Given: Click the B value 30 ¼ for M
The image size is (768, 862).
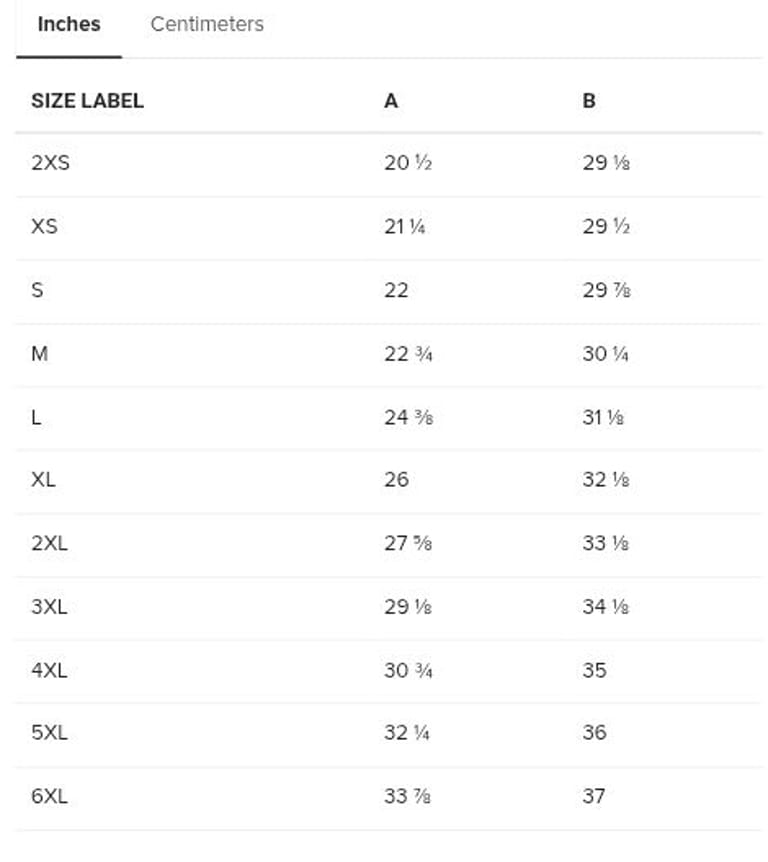Looking at the screenshot, I should pyautogui.click(x=605, y=353).
